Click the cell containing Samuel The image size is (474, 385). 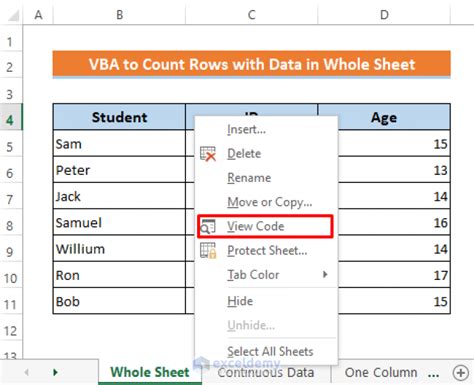119,222
